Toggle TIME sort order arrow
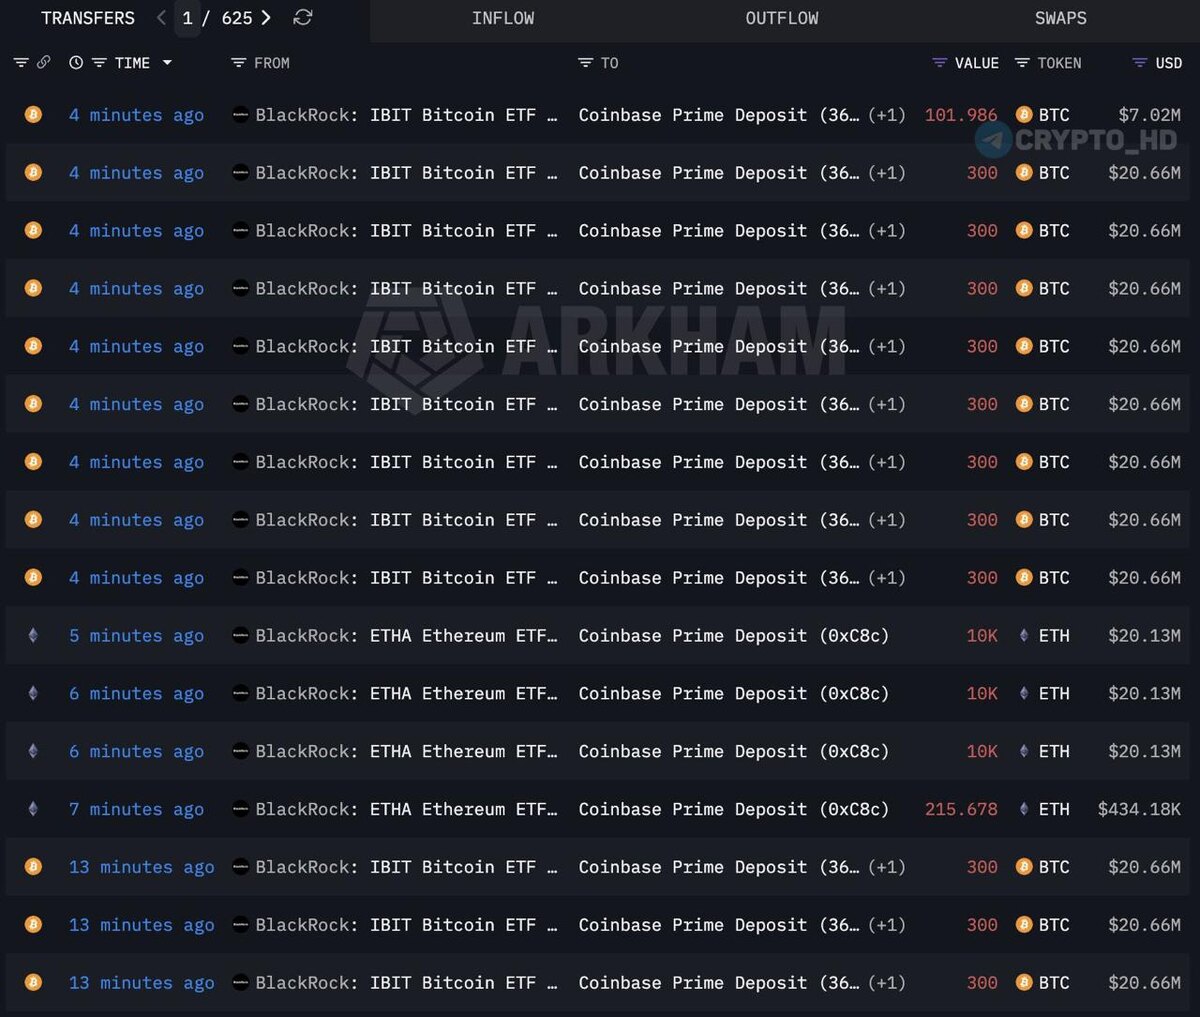This screenshot has height=1017, width=1200. pyautogui.click(x=167, y=63)
